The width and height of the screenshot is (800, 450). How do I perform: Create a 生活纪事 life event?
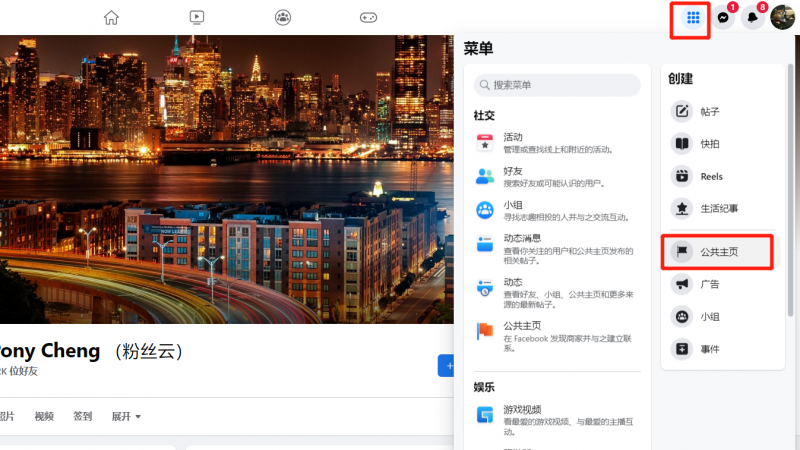(x=722, y=209)
